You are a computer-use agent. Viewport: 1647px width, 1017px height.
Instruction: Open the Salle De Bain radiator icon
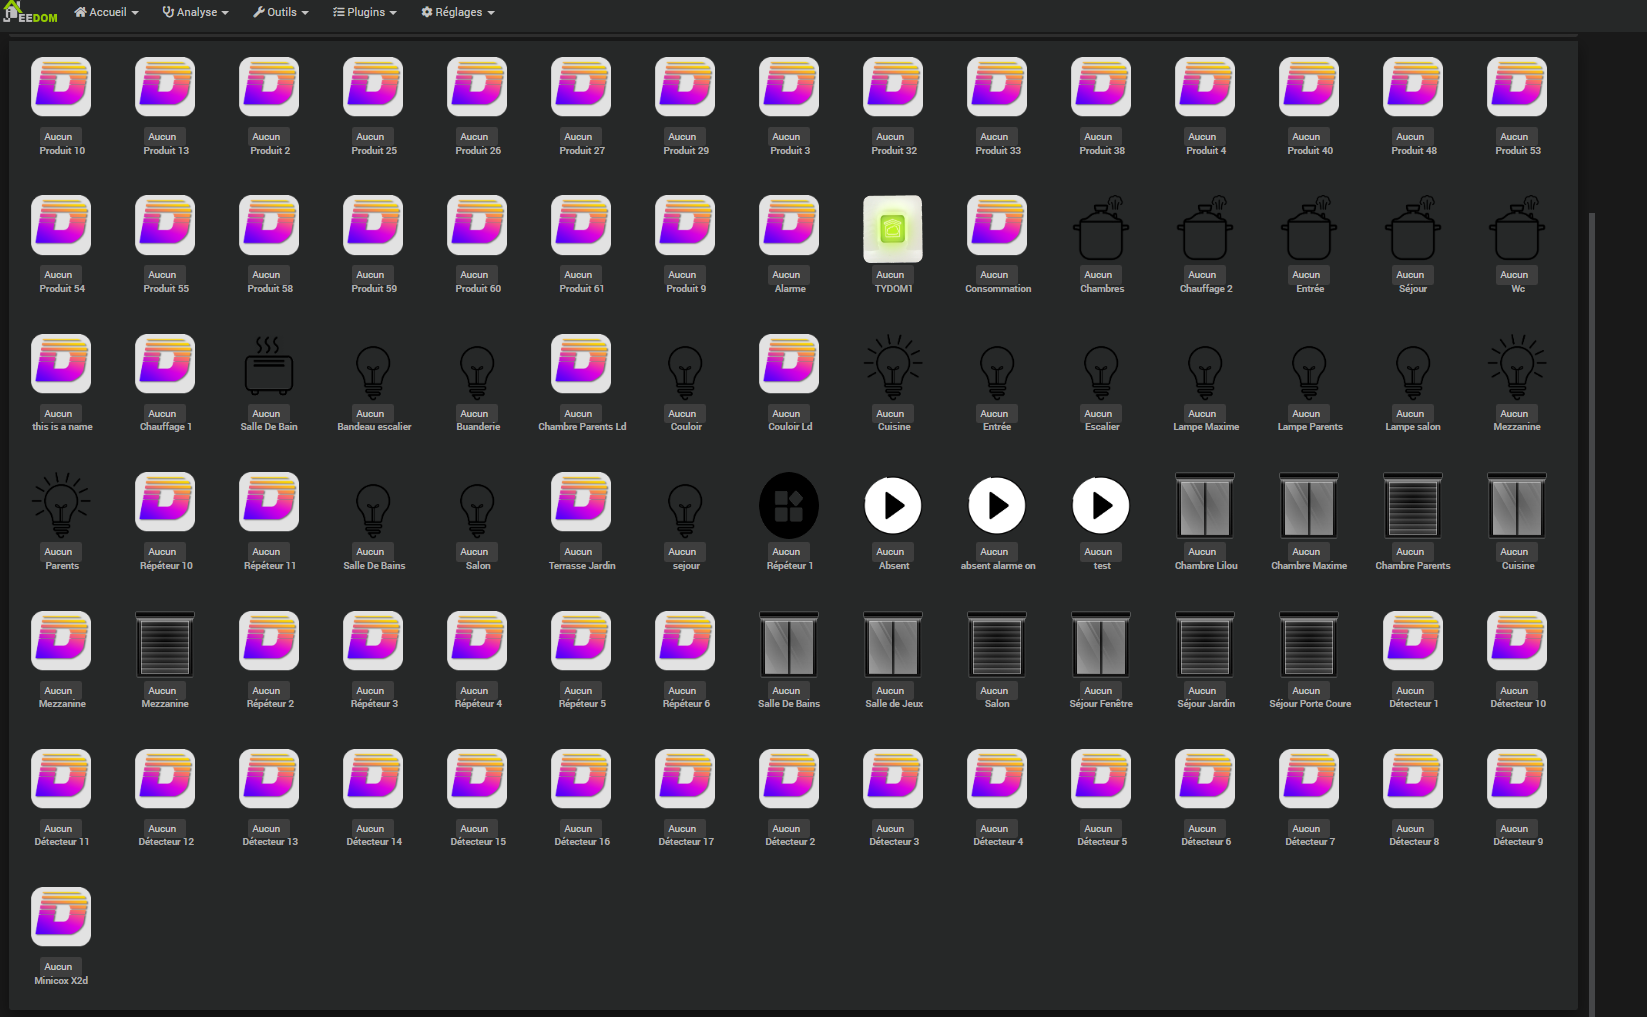coord(269,366)
